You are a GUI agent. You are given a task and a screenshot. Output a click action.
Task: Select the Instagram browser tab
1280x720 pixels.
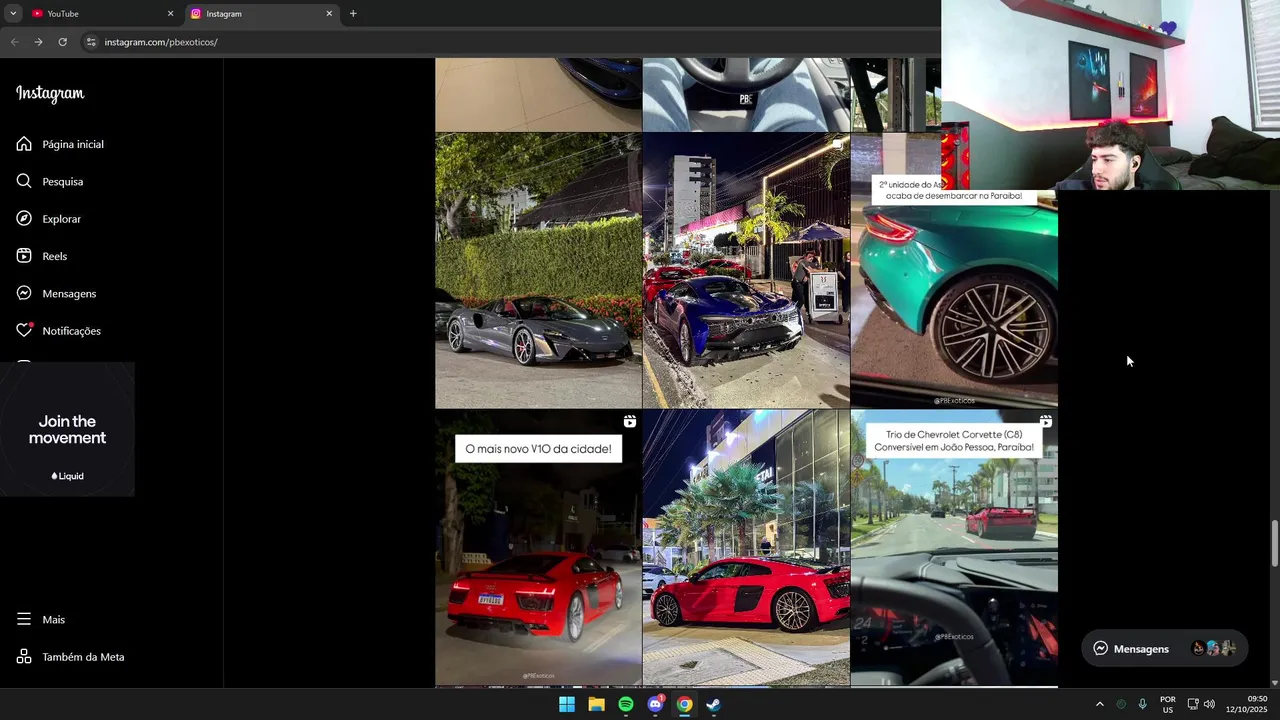coord(260,14)
